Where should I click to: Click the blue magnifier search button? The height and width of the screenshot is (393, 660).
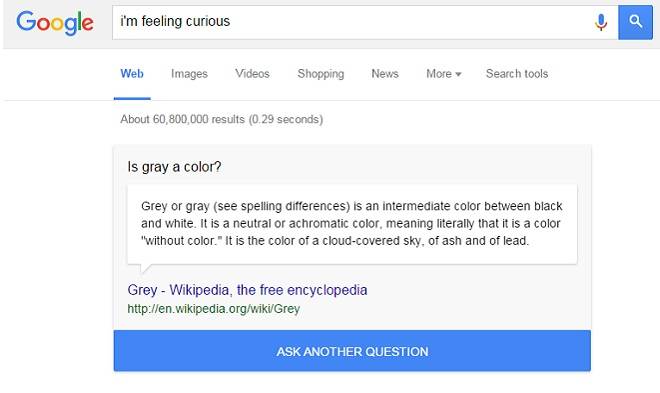point(635,22)
